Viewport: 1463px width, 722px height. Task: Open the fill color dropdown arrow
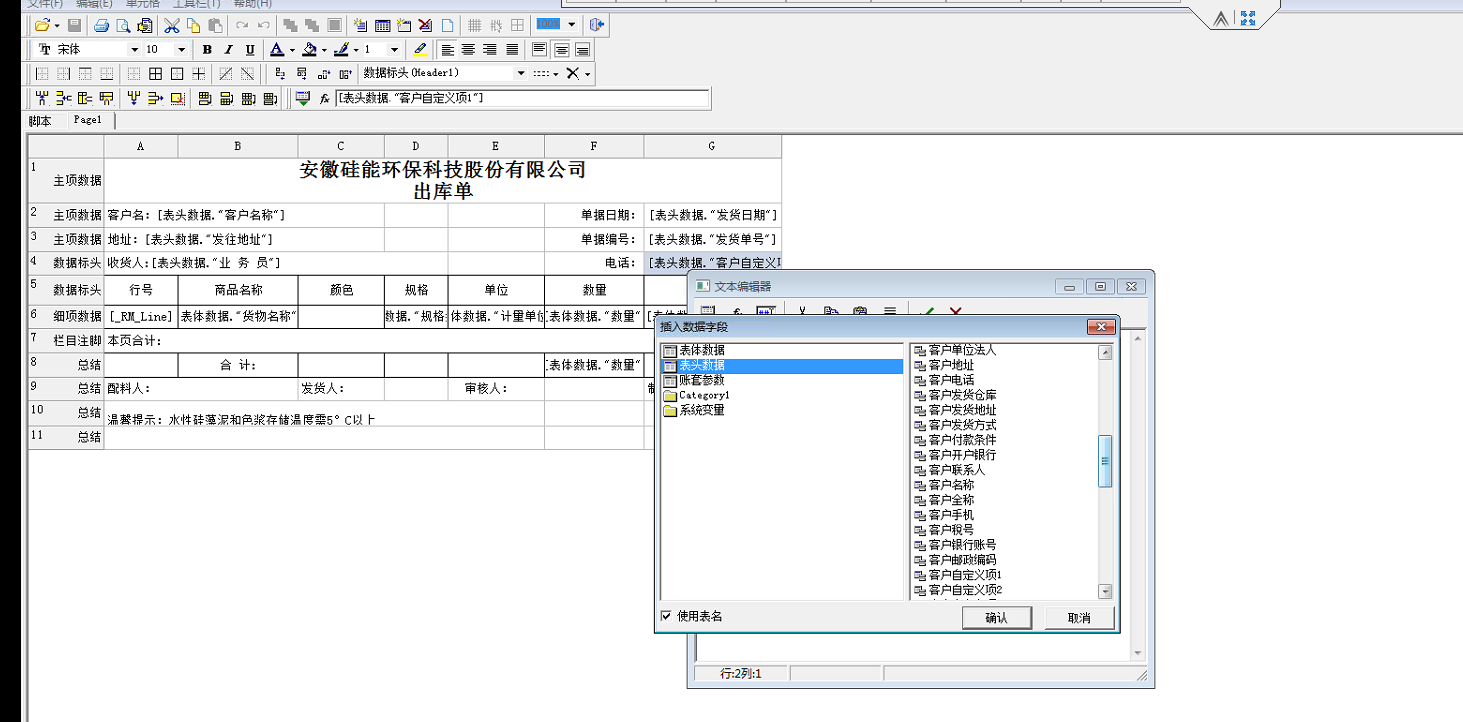[x=324, y=50]
